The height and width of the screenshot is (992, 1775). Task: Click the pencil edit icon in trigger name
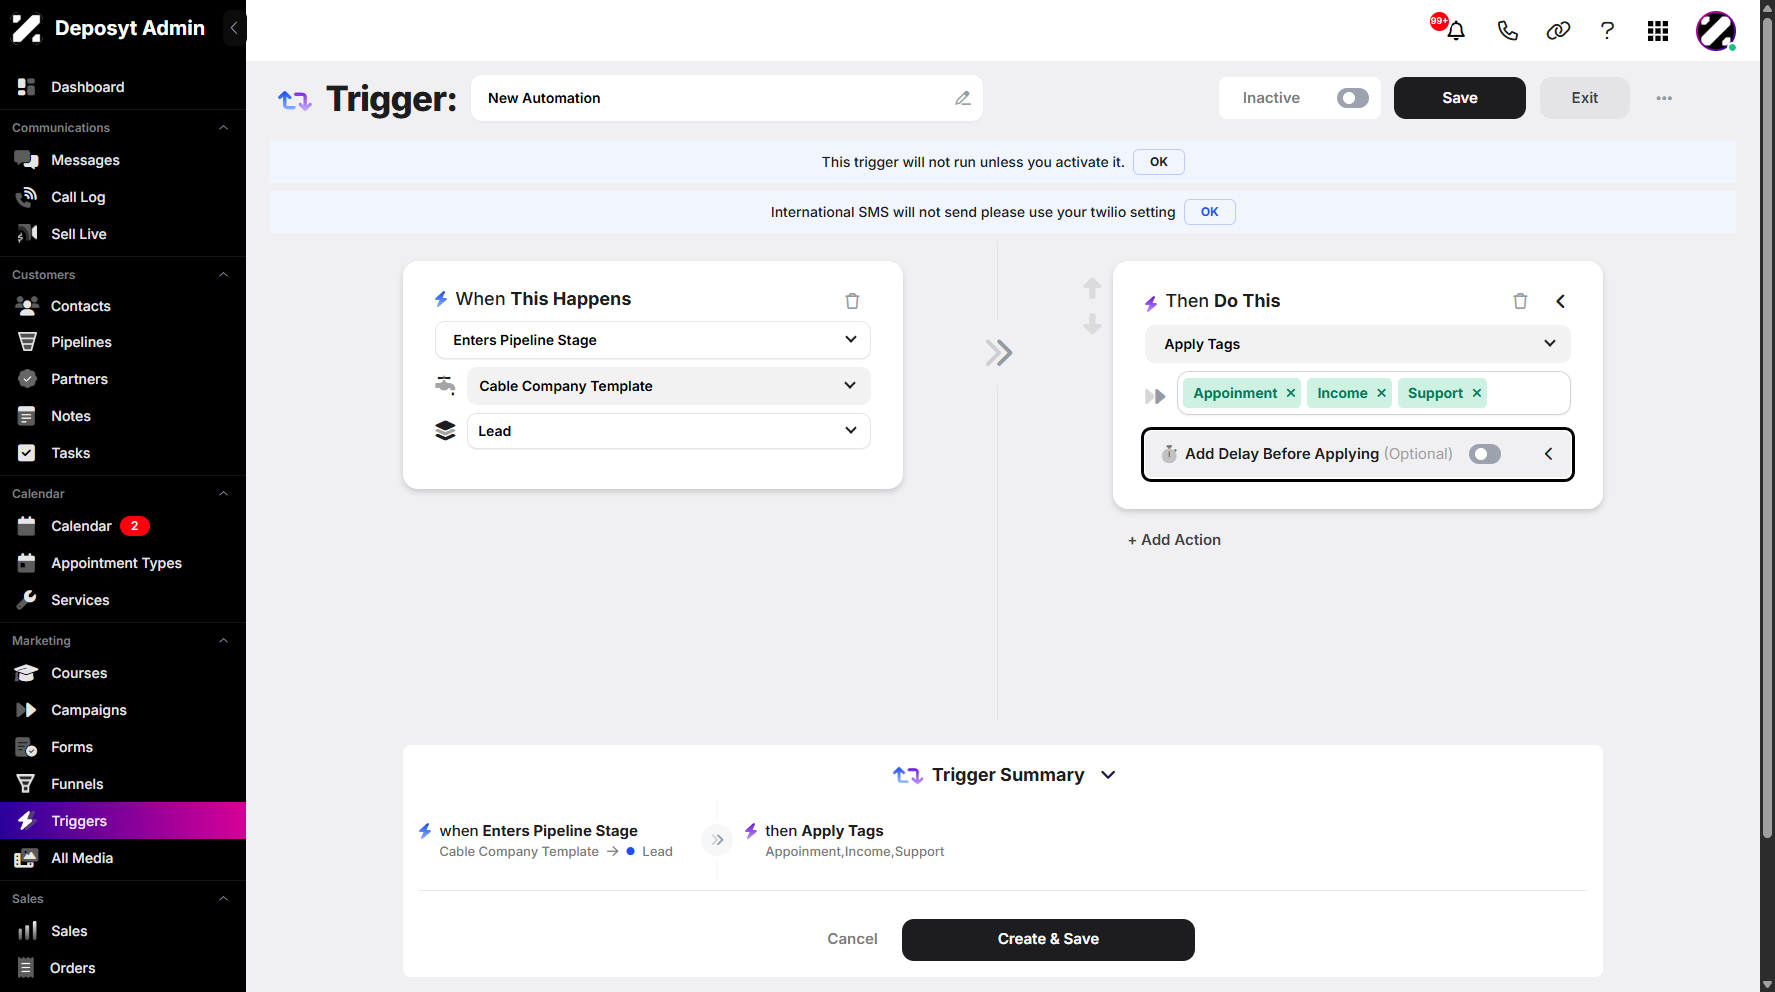pos(963,98)
